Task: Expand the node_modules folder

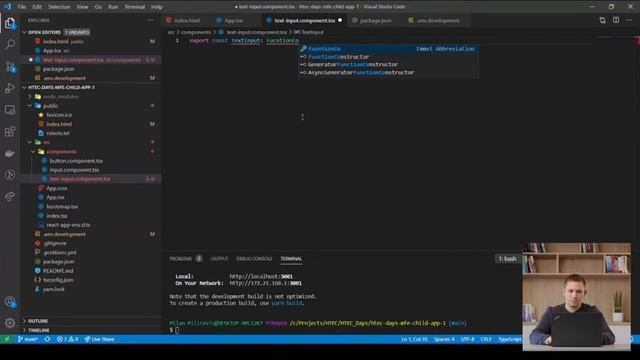Action: (x=91, y=97)
